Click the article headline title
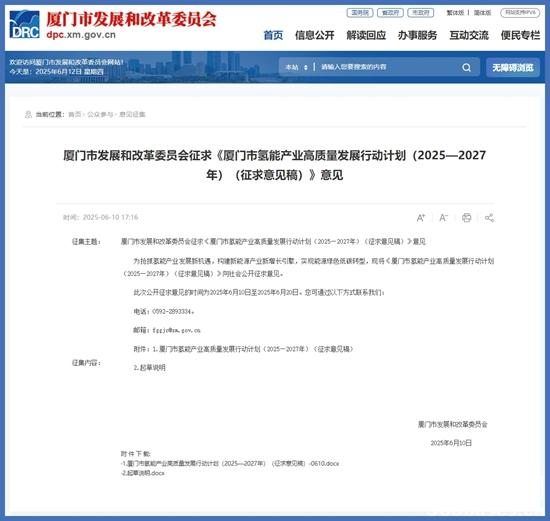 (x=275, y=165)
